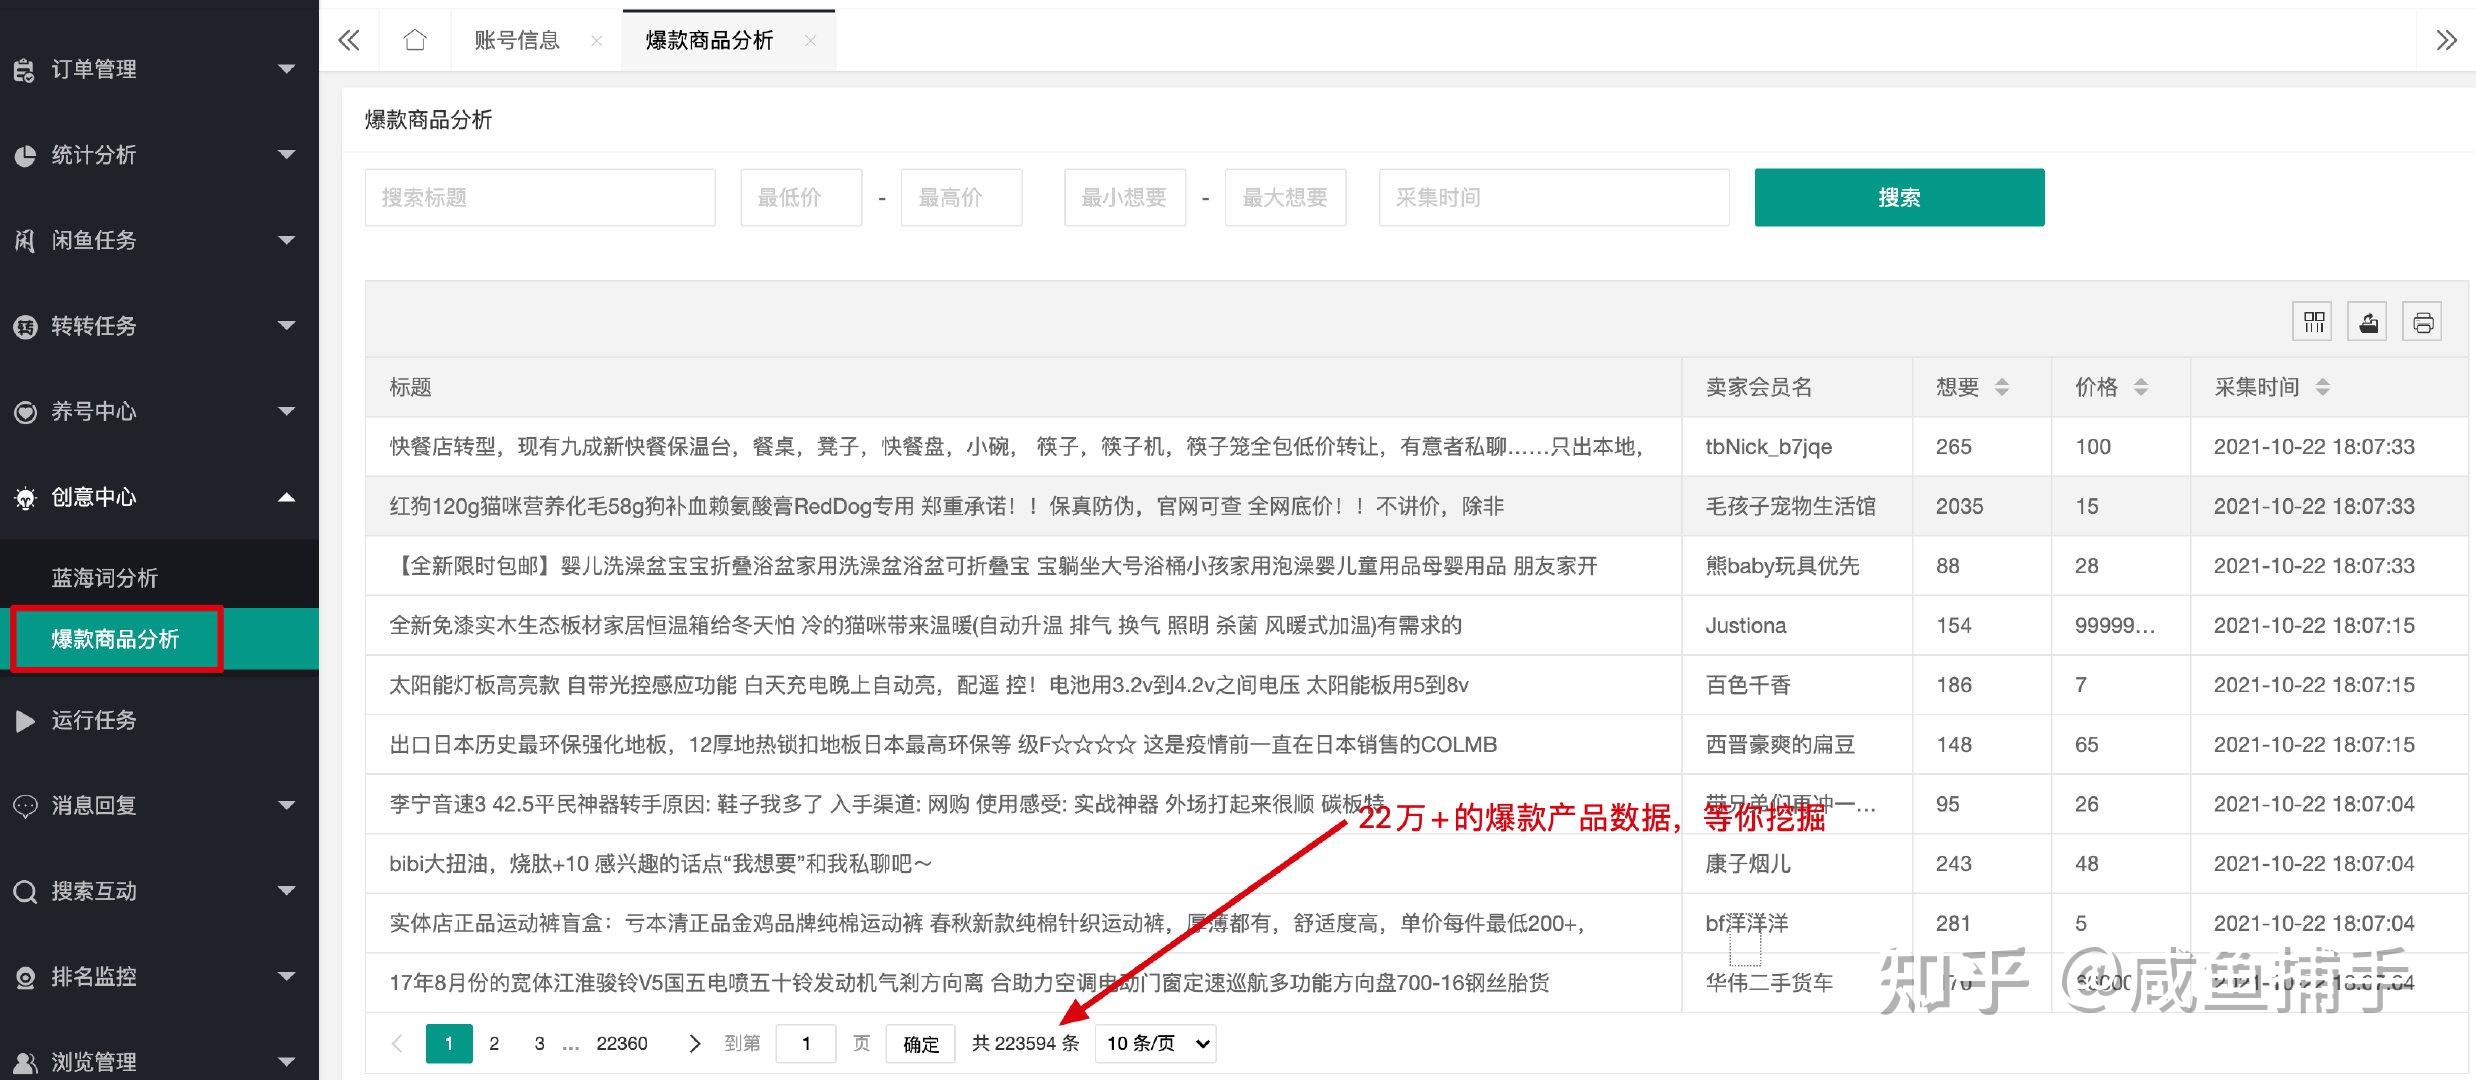Click the green 搜索 button
The image size is (2476, 1080).
1898,197
